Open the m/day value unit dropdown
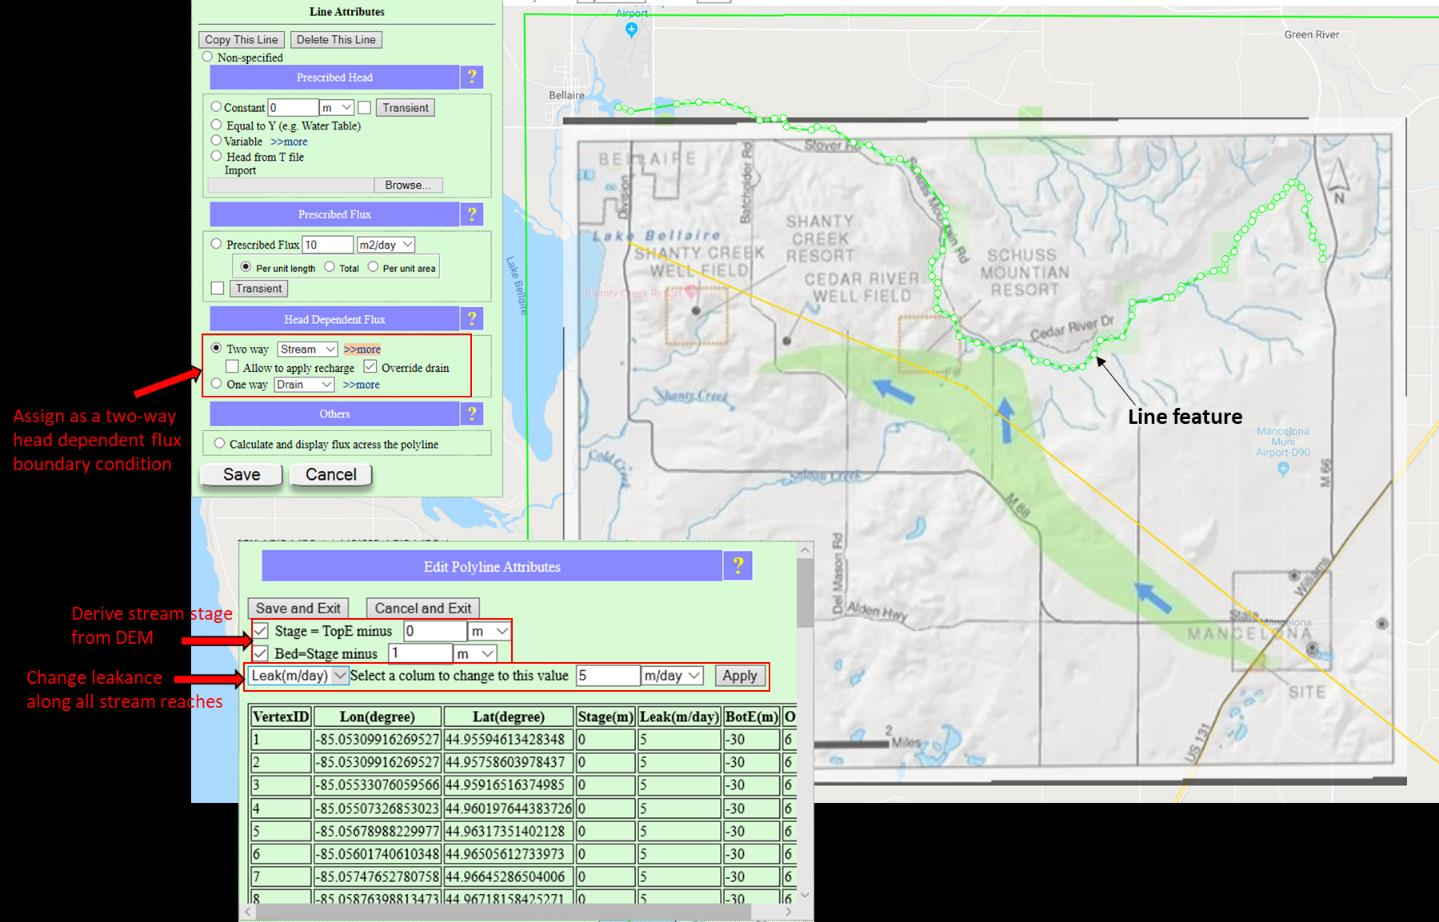The height and width of the screenshot is (922, 1439). click(x=672, y=676)
